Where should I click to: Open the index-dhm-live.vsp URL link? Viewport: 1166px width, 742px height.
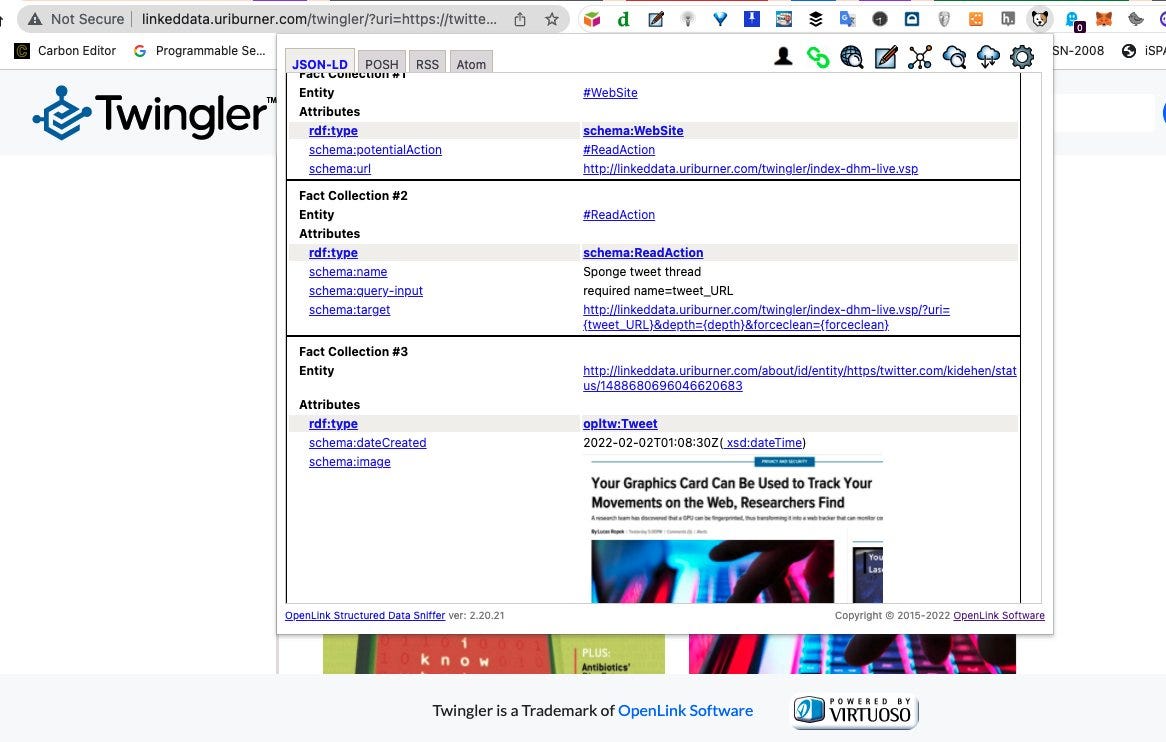(750, 169)
